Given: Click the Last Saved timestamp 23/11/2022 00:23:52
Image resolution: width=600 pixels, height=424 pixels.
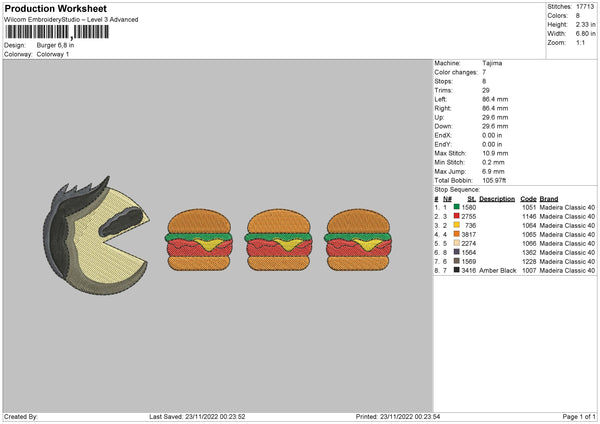Looking at the screenshot, I should (x=215, y=416).
